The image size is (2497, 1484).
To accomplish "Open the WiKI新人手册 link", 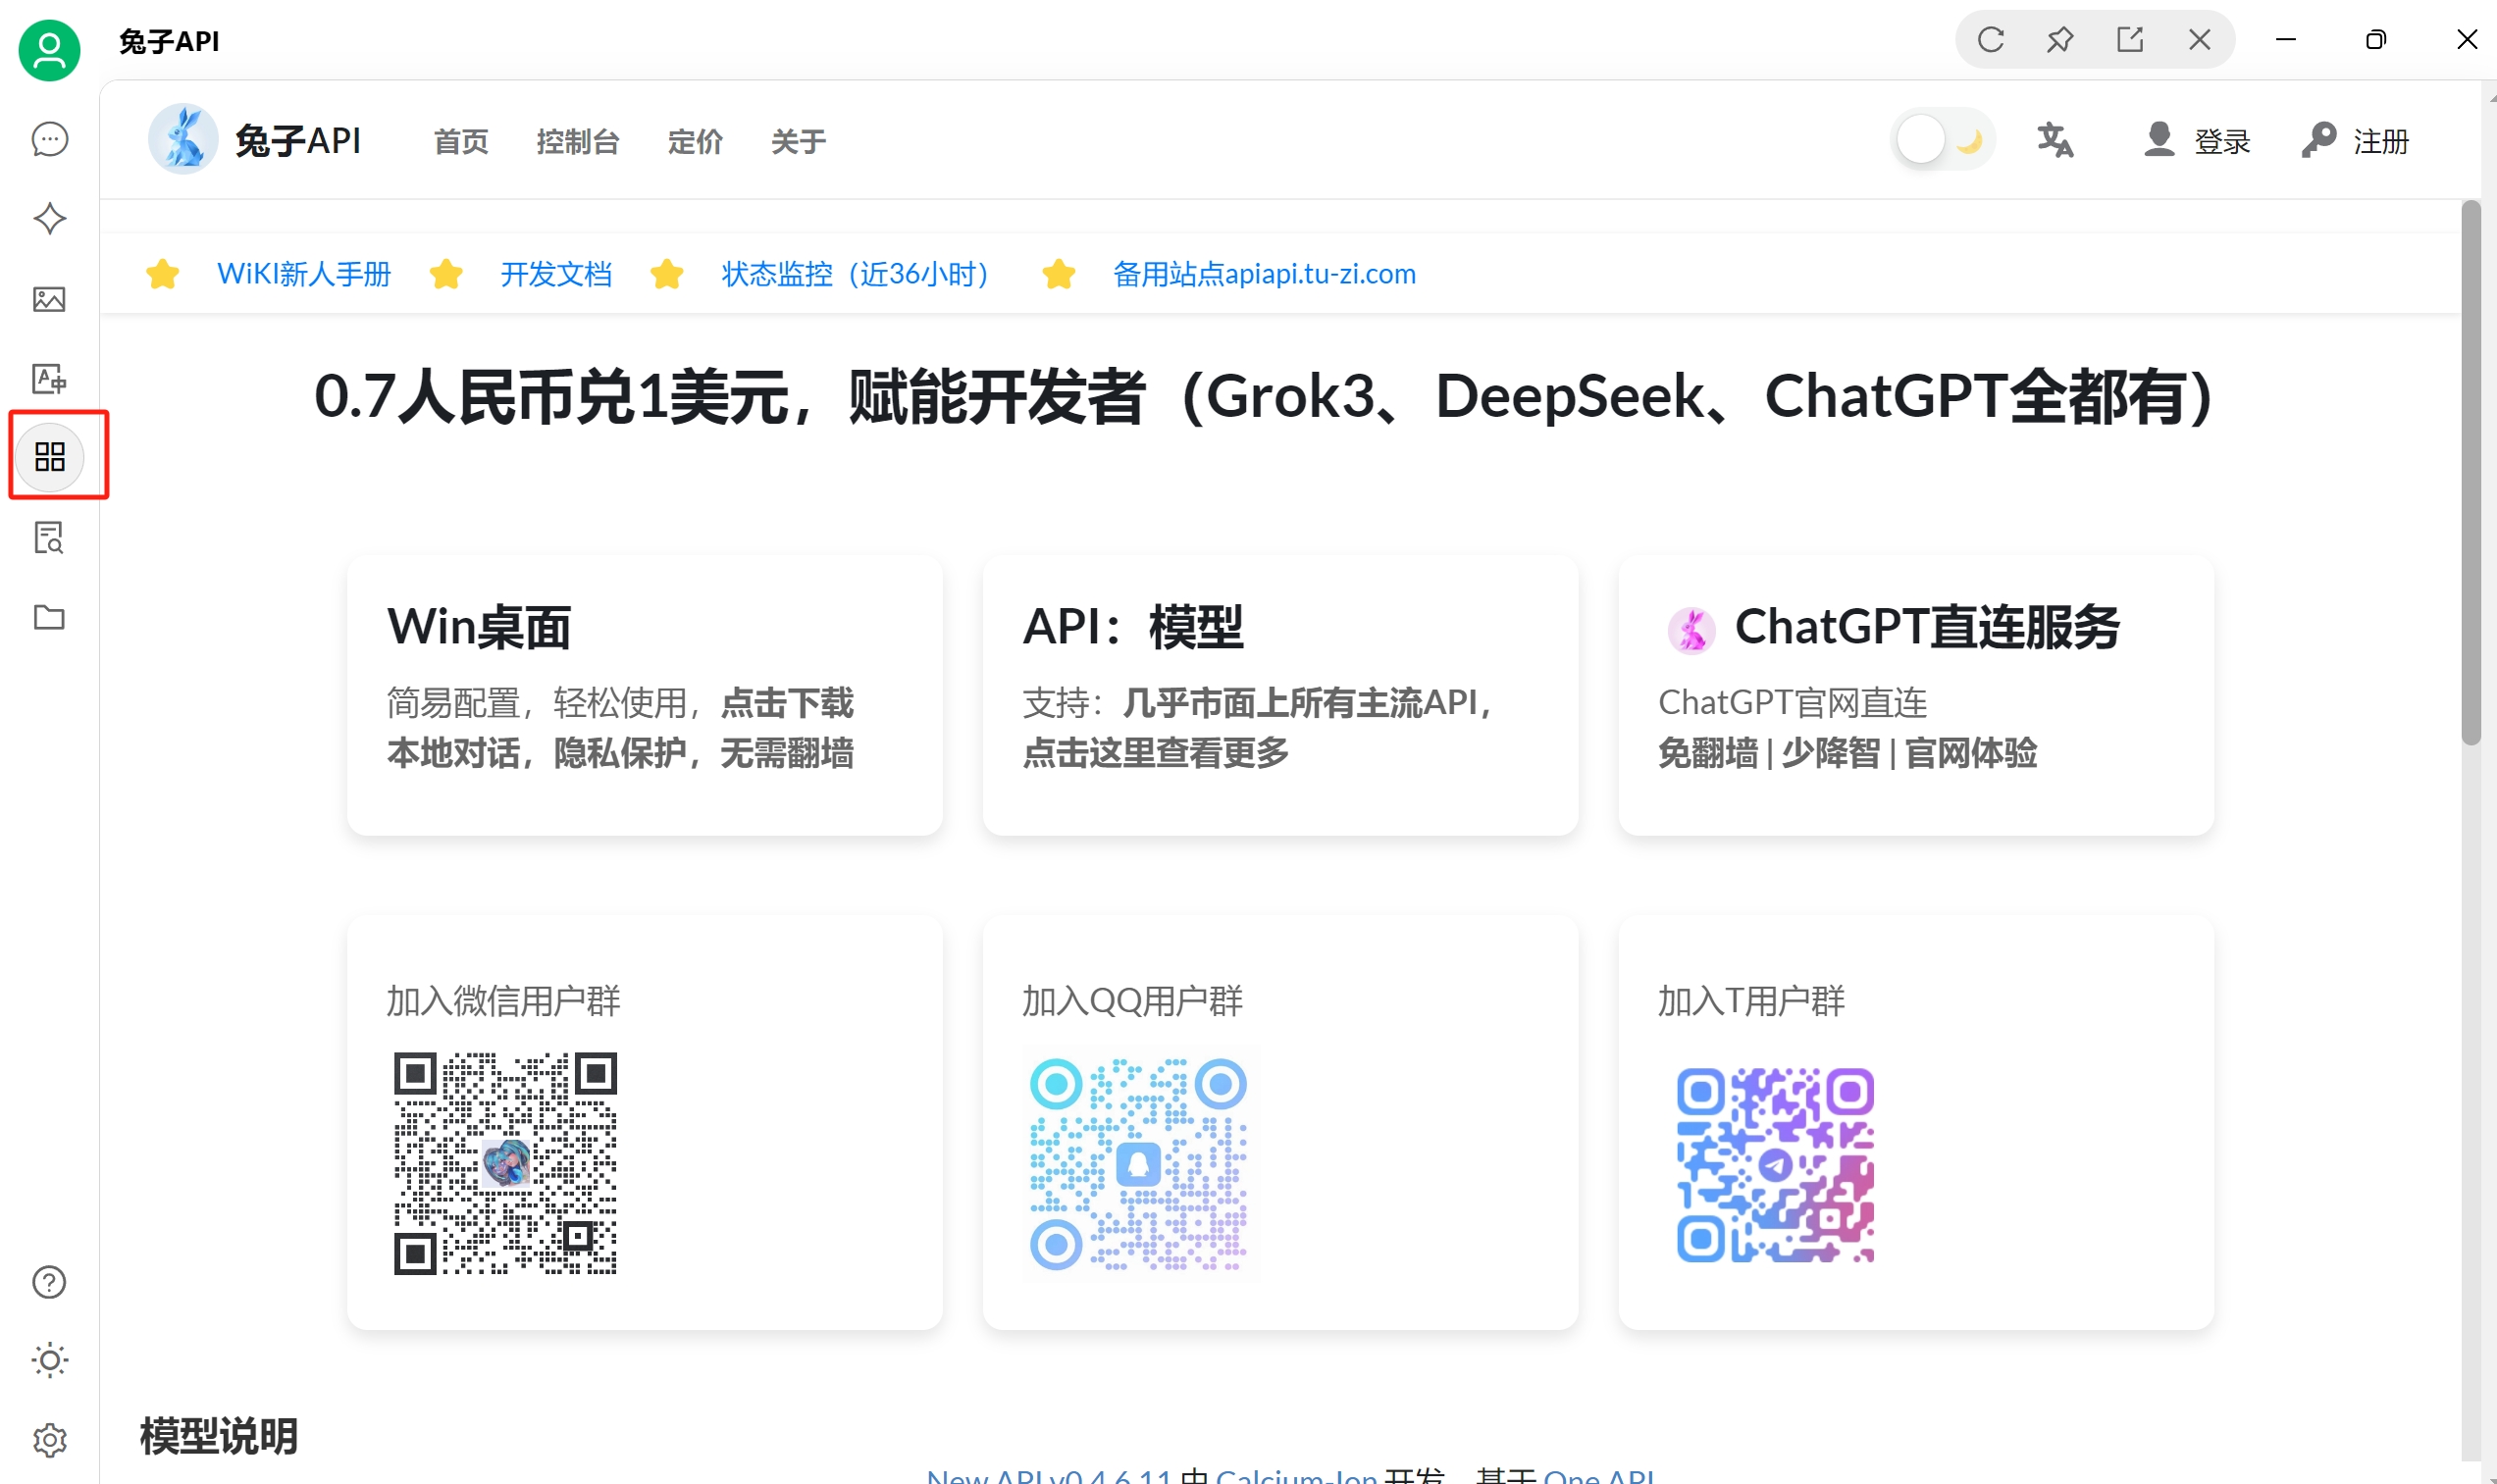I will pos(303,274).
